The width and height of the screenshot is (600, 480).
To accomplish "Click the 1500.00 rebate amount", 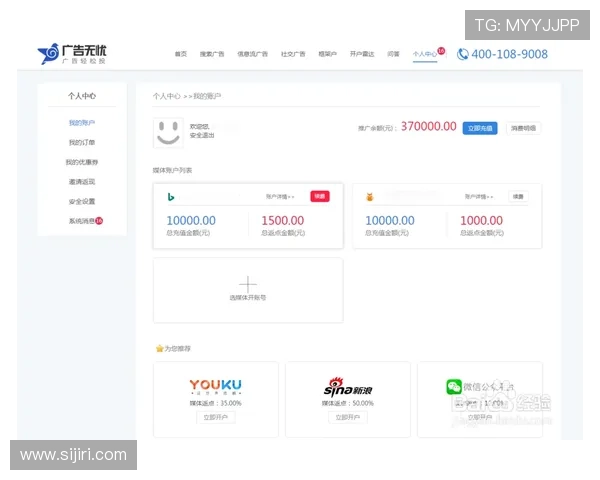I will 283,221.
